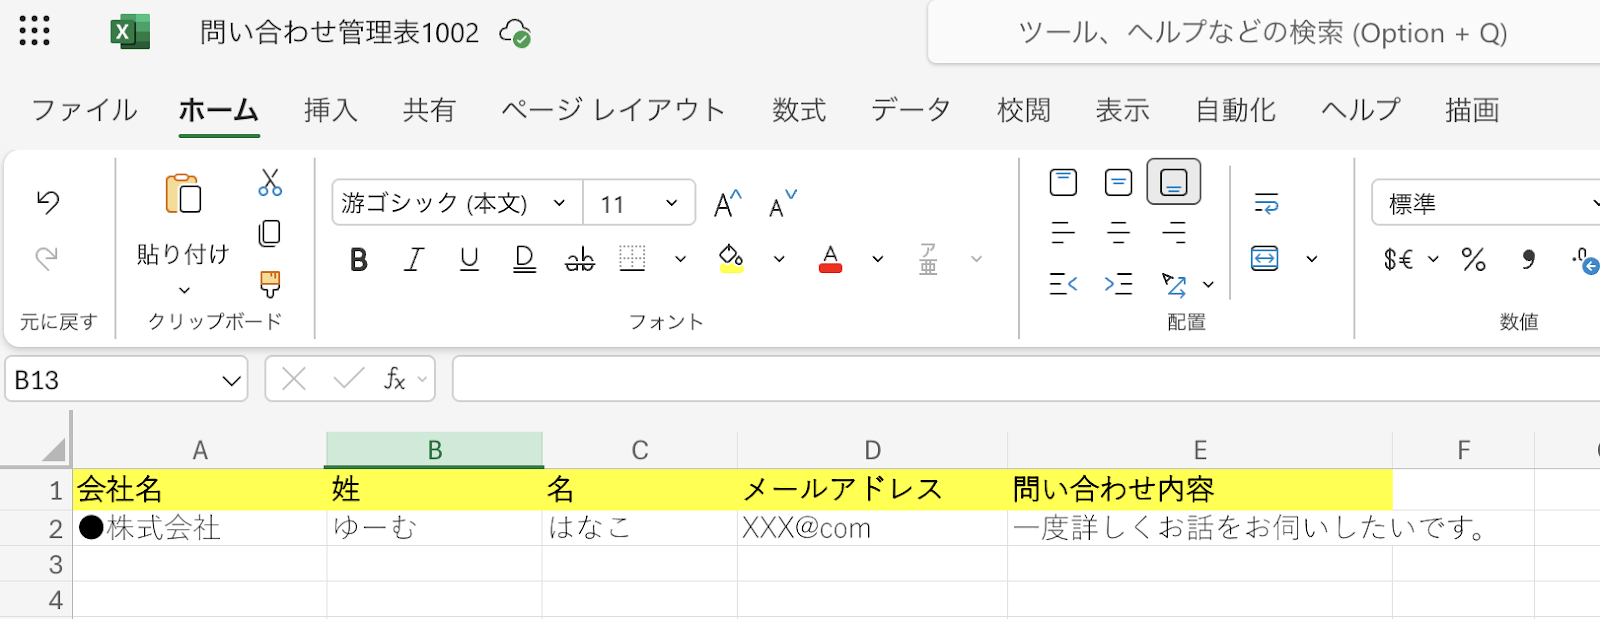Click the copy icon in clipboard group
Image resolution: width=1600 pixels, height=619 pixels.
tap(270, 234)
